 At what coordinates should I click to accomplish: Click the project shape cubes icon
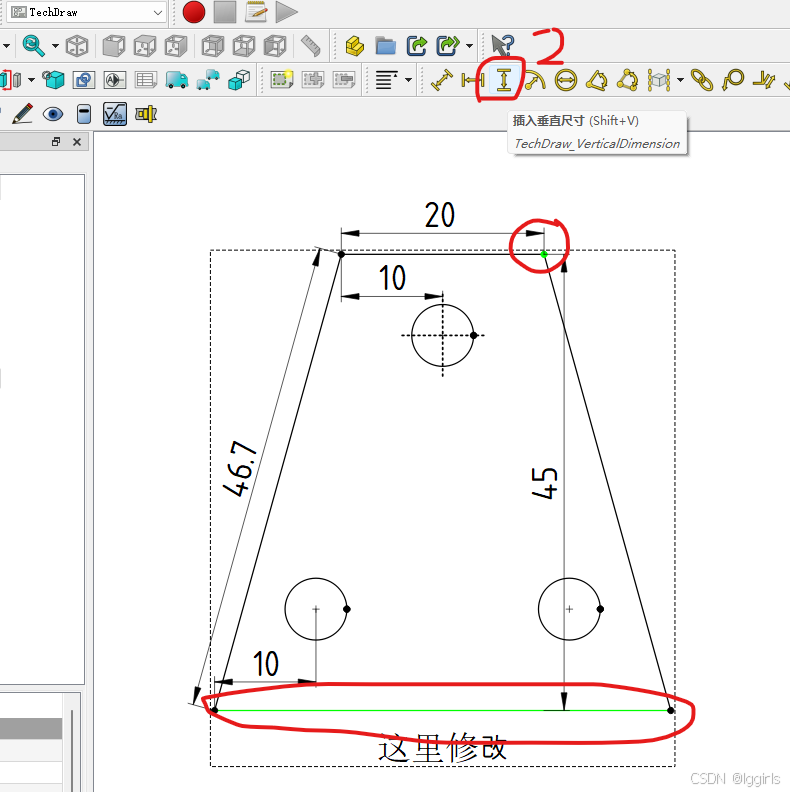tap(239, 80)
